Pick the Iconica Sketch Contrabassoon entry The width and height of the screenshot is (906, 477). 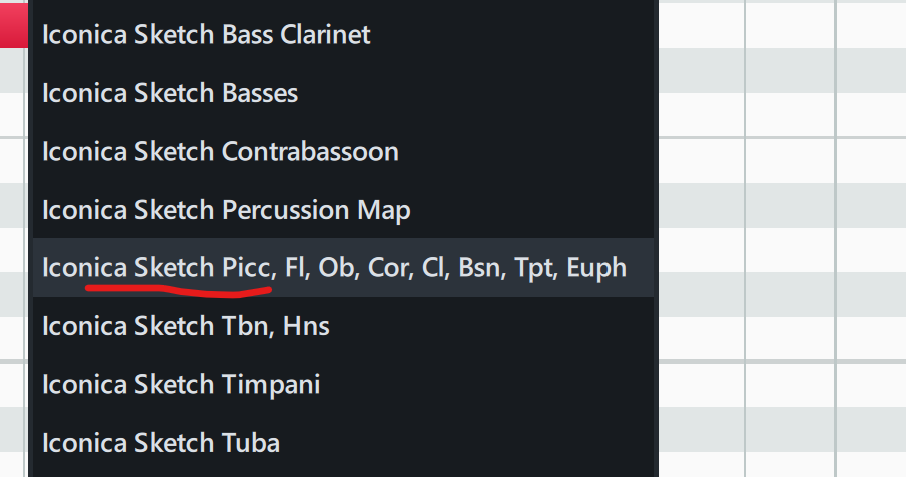220,152
